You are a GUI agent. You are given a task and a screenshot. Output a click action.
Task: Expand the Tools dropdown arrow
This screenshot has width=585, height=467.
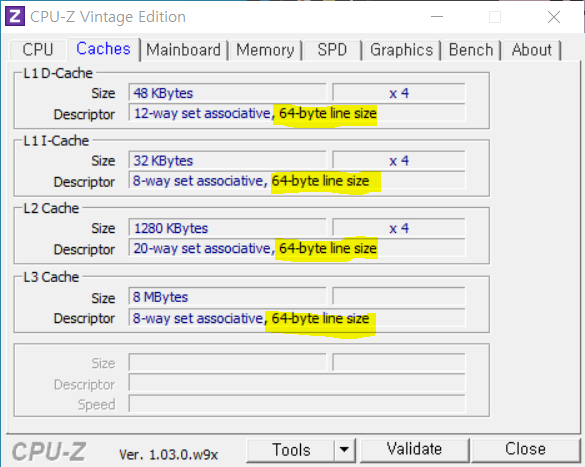click(345, 450)
